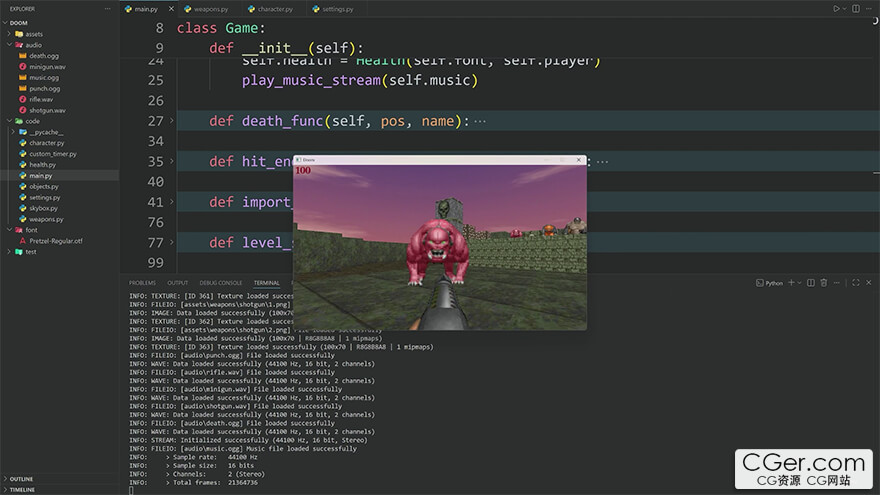Select the TERMINAL panel tab

[267, 283]
